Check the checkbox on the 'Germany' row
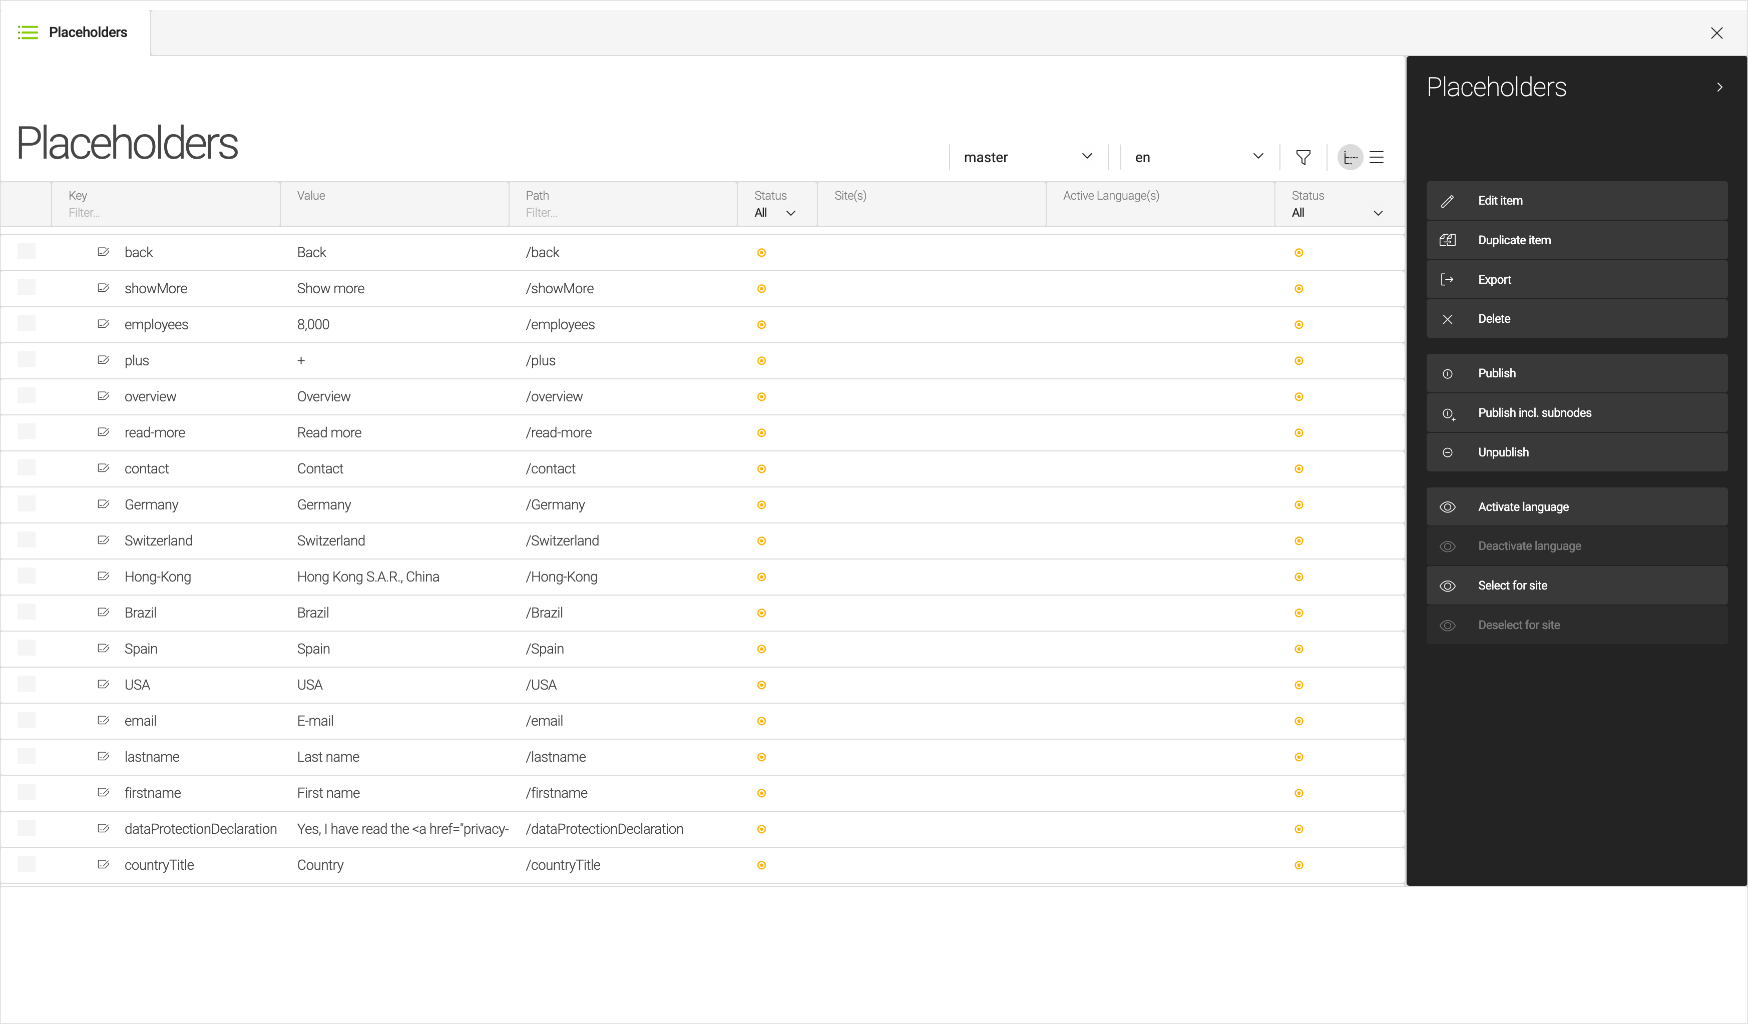Viewport: 1748px width, 1024px height. (26, 504)
